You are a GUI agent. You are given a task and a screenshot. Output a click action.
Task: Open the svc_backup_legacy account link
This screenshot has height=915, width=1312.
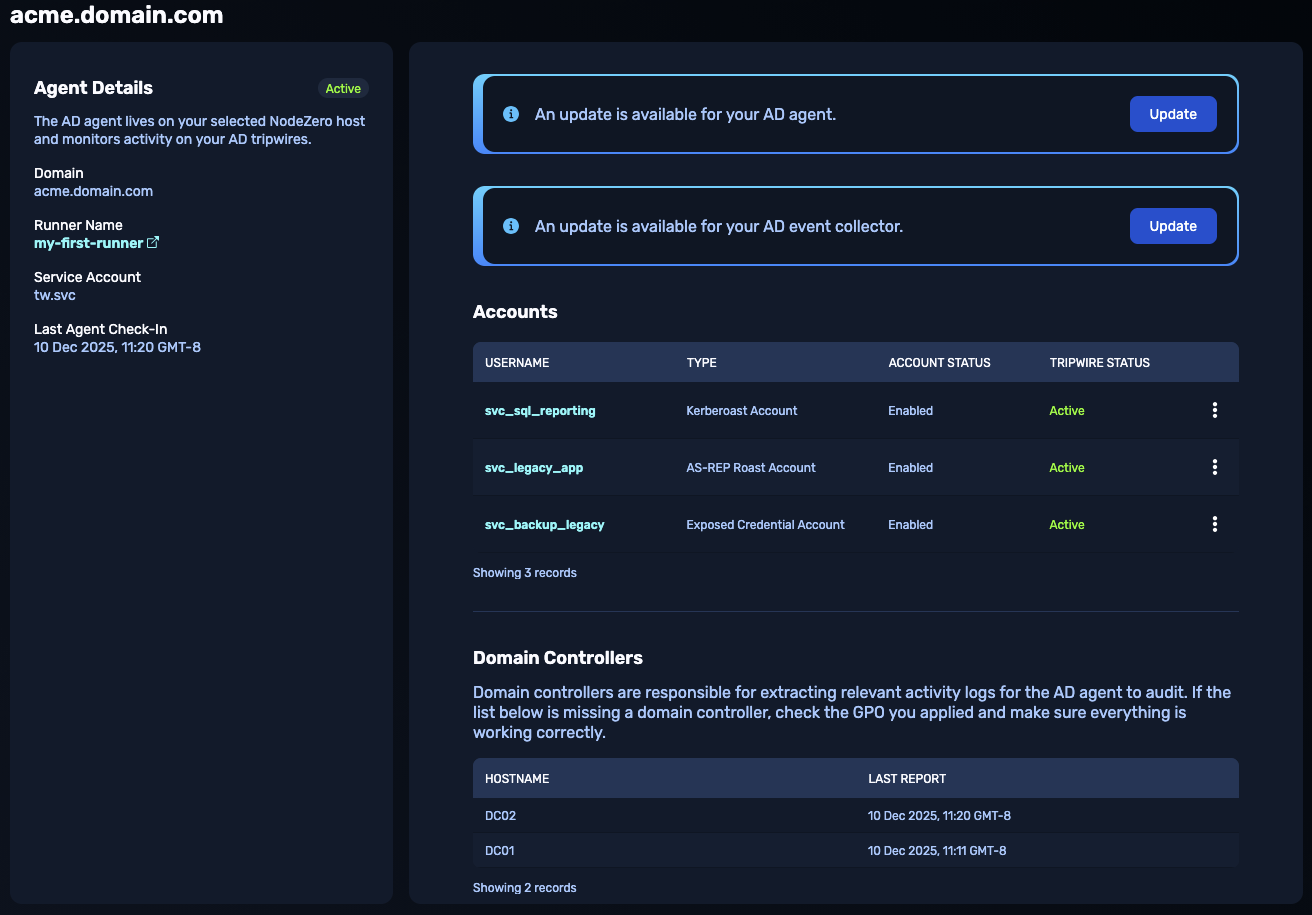(x=544, y=525)
